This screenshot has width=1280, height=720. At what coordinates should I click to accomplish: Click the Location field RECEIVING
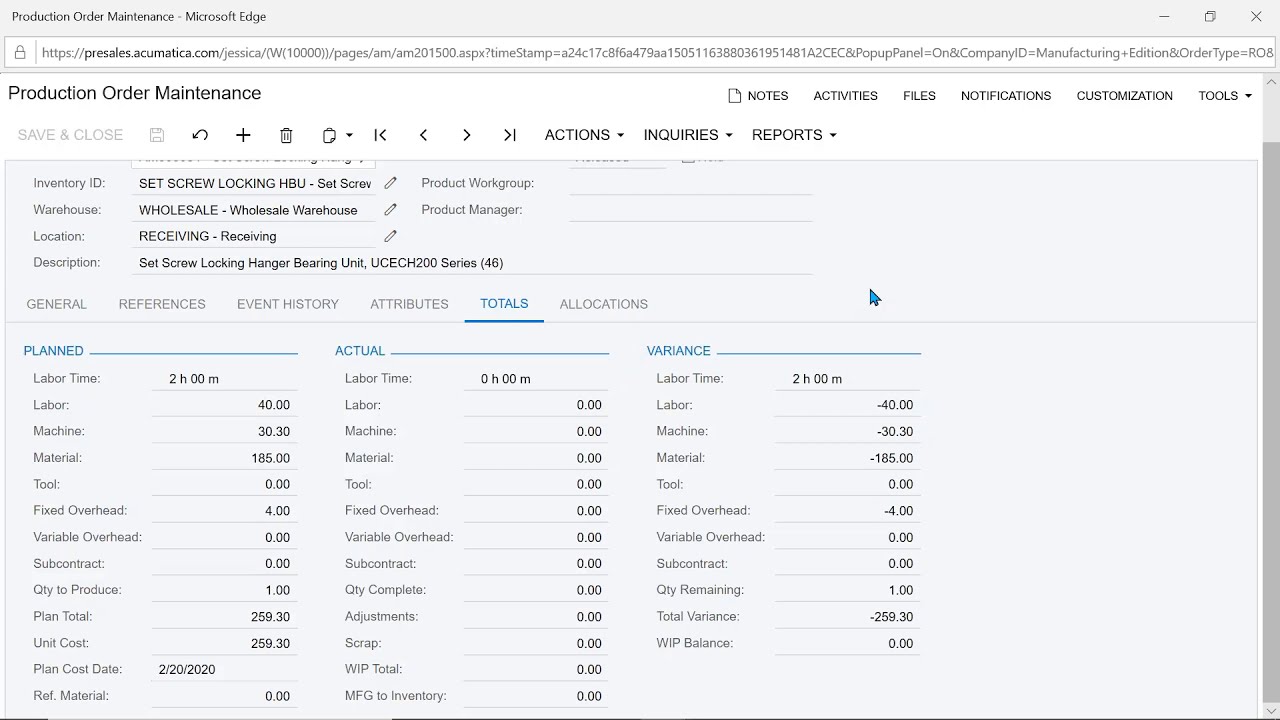[255, 236]
